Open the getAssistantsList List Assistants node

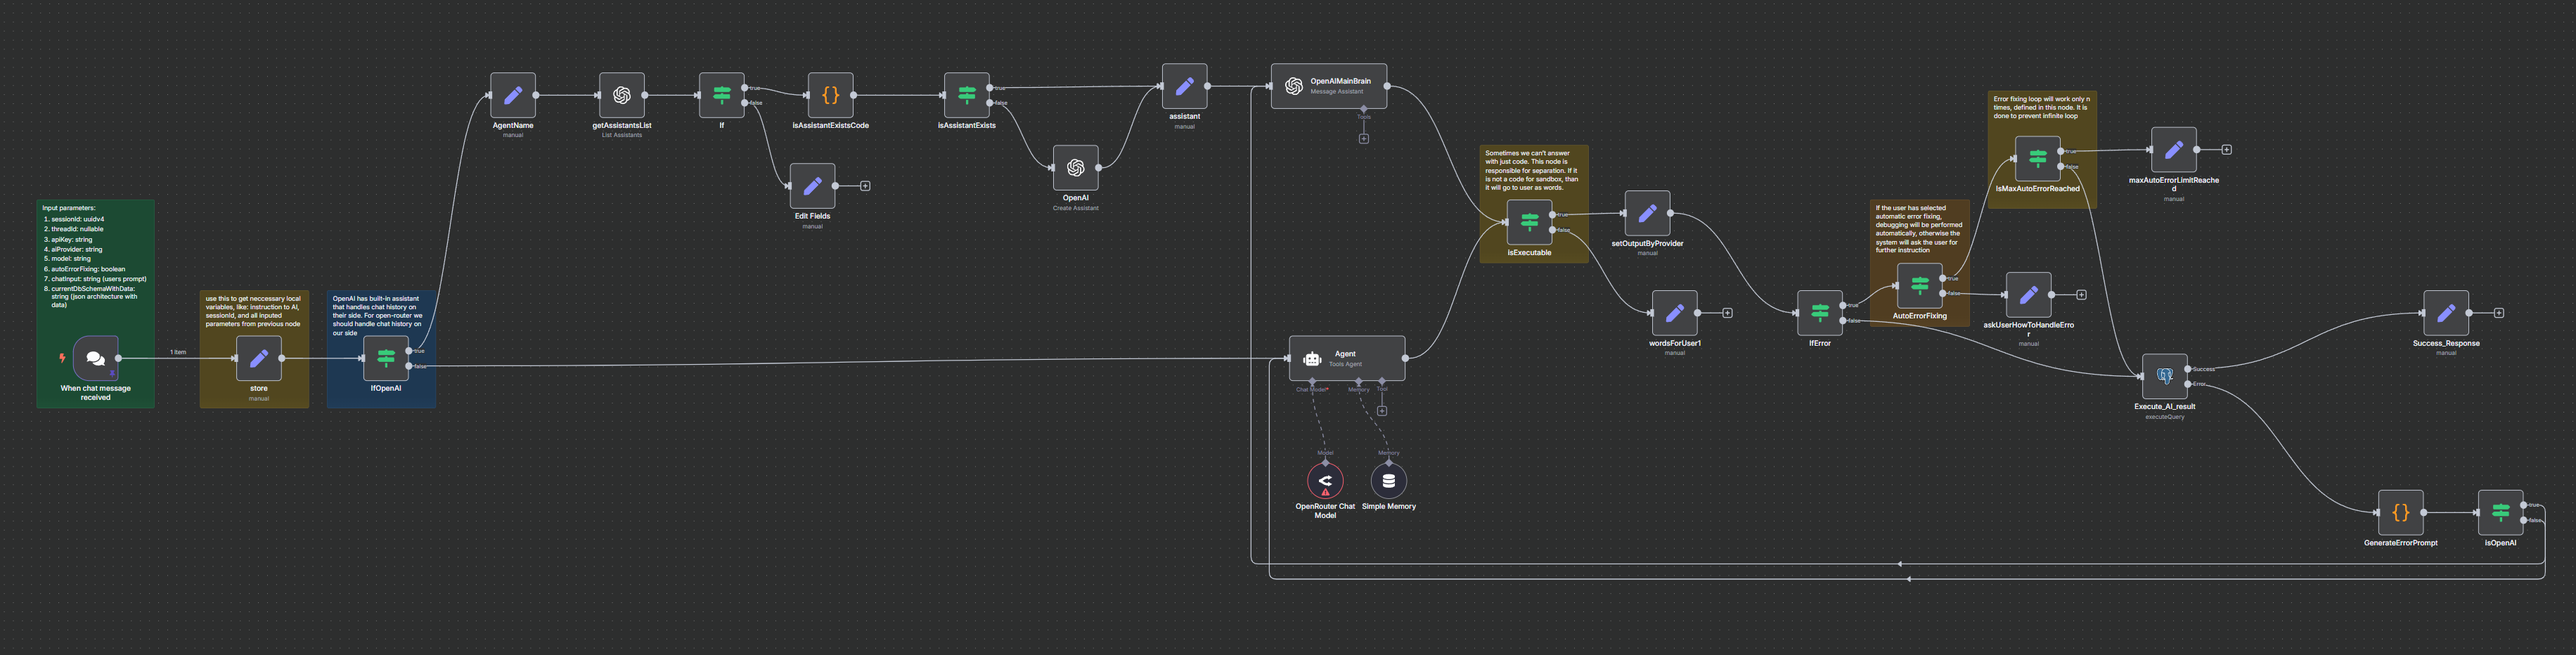pos(622,96)
